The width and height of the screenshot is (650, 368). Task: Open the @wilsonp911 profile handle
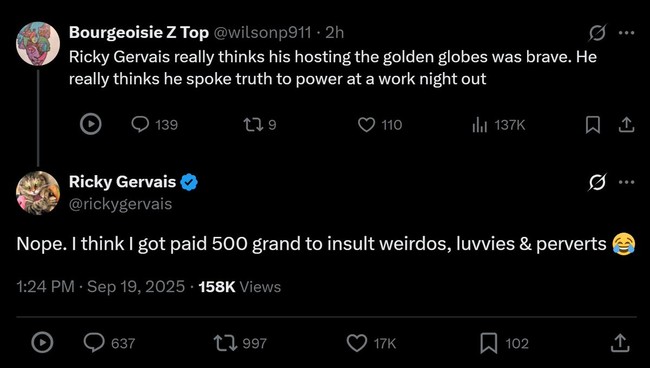tap(262, 32)
